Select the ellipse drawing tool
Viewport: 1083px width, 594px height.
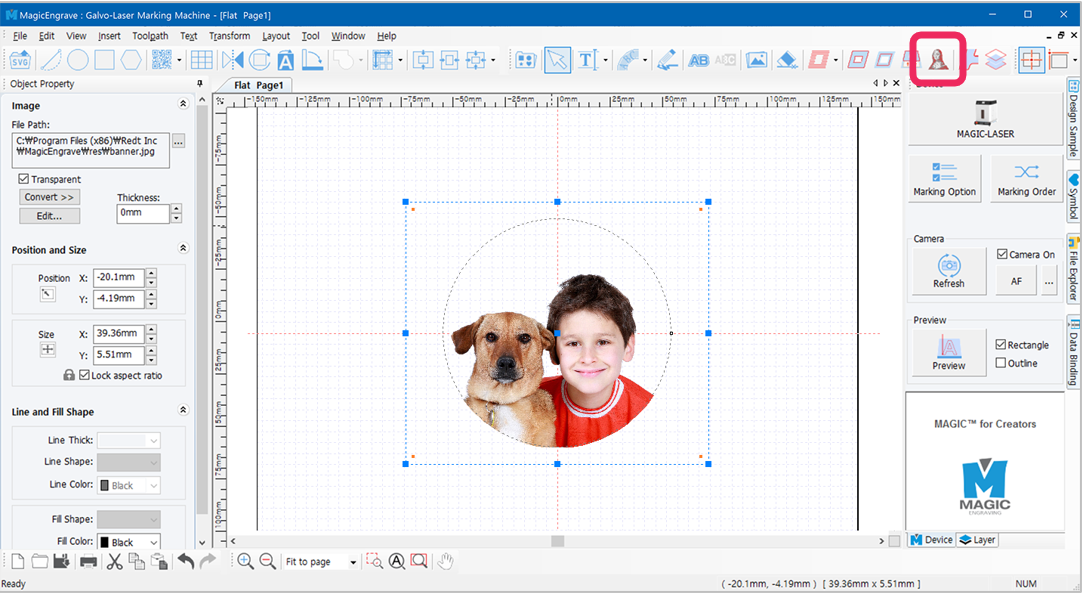tap(77, 60)
